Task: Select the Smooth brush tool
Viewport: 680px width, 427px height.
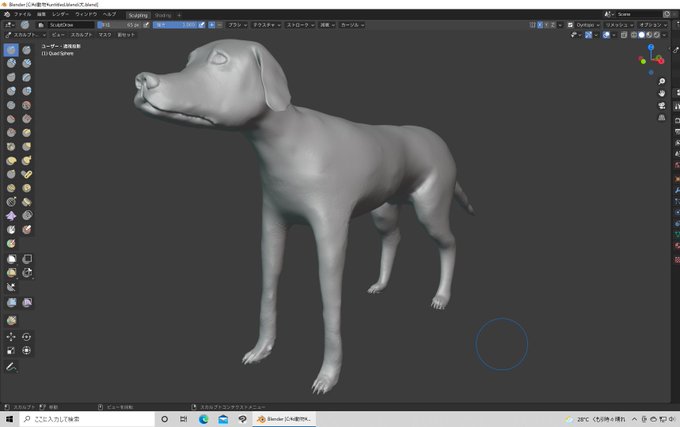Action: click(26, 105)
